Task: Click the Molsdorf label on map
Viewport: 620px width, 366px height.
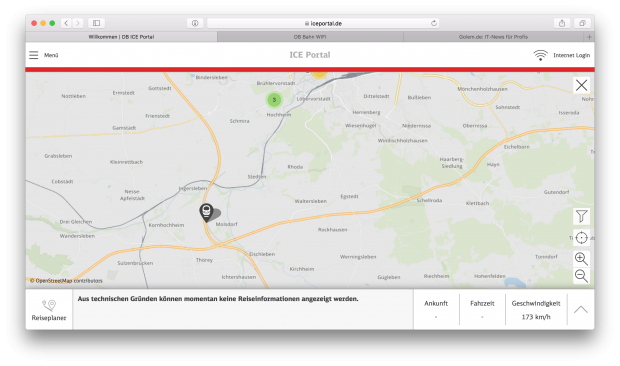Action: [x=227, y=224]
